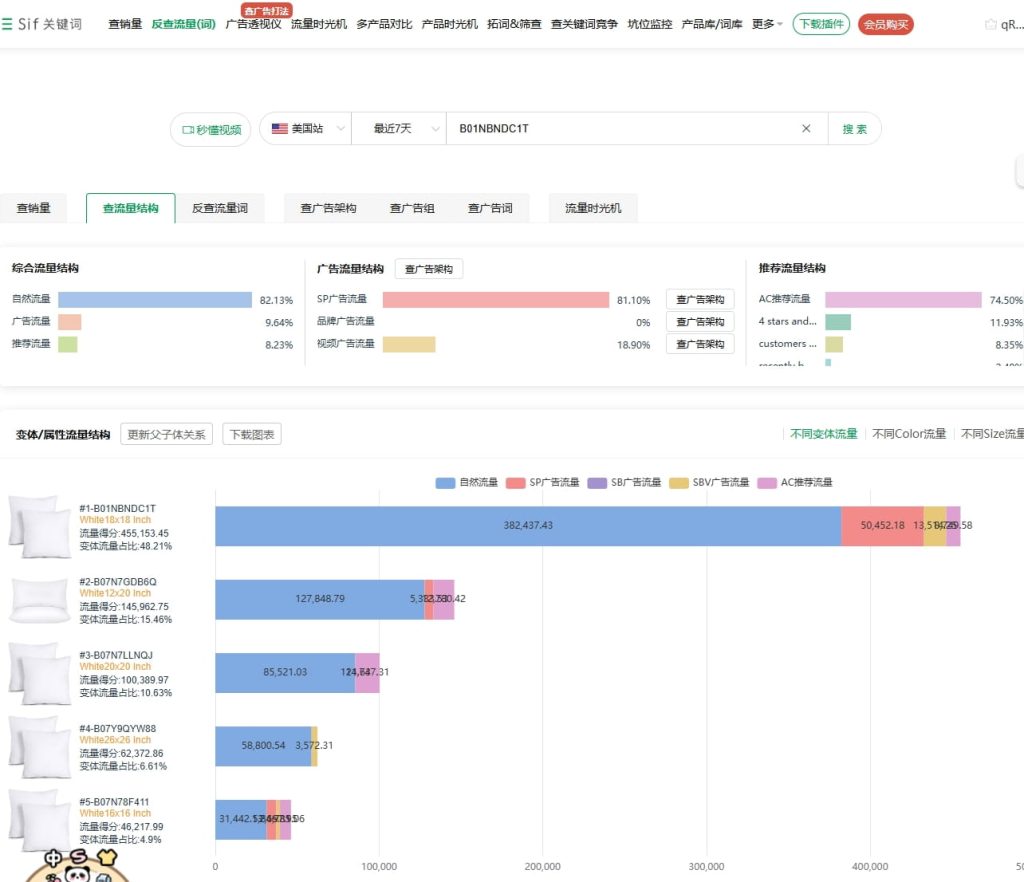Open the White18x18 Inch pillow thumbnail

click(40, 526)
